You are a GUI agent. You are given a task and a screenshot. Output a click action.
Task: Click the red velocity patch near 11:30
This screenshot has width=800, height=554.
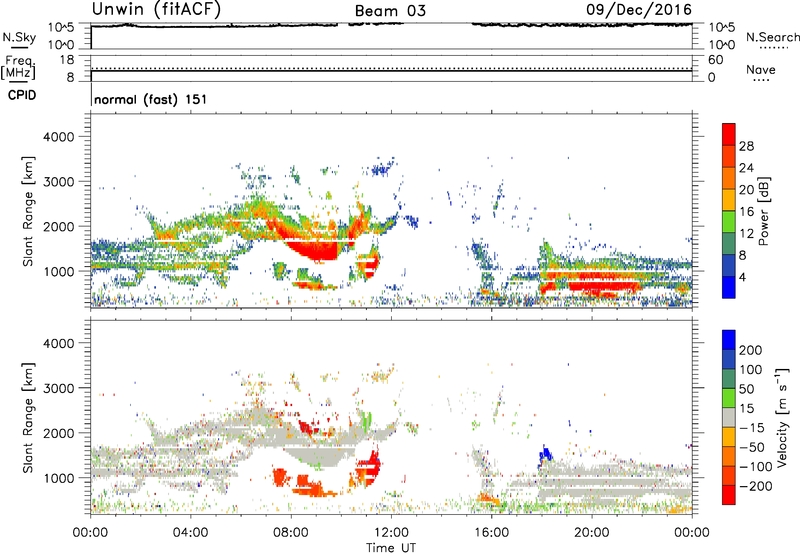click(372, 465)
